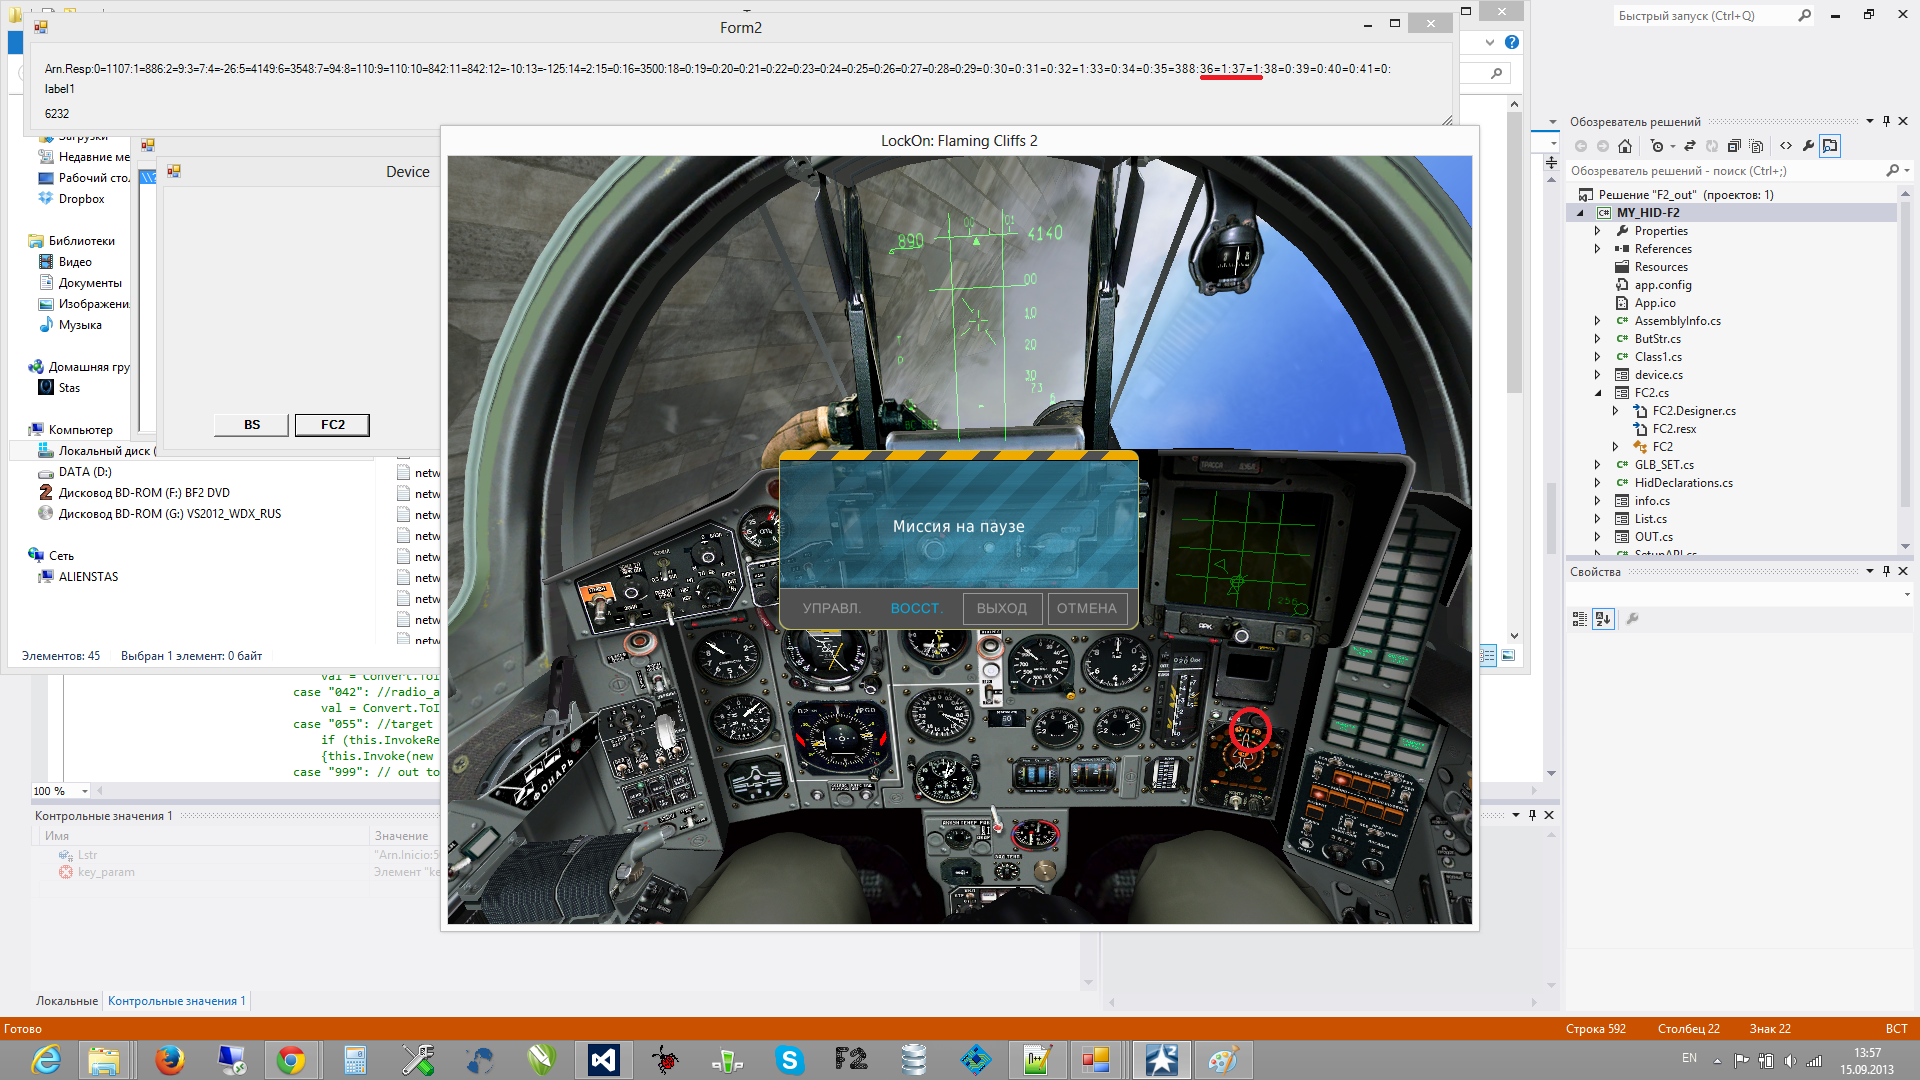Expand FC2.Designer.cs node
The height and width of the screenshot is (1080, 1920).
pyautogui.click(x=1615, y=411)
